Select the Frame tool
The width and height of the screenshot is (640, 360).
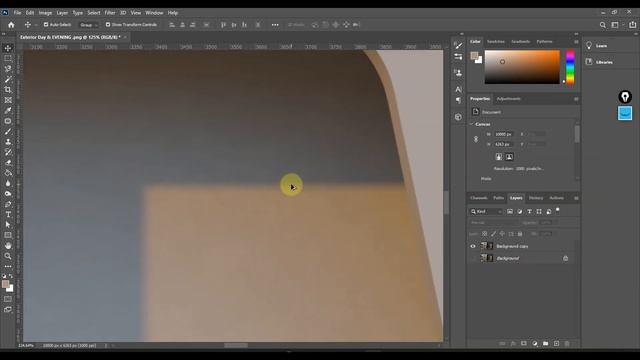point(8,100)
